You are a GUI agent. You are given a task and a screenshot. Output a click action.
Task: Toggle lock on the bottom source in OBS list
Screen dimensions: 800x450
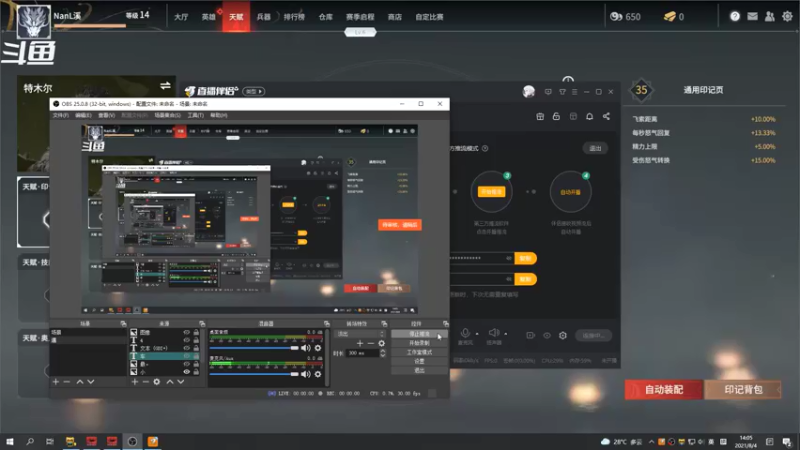pos(196,372)
